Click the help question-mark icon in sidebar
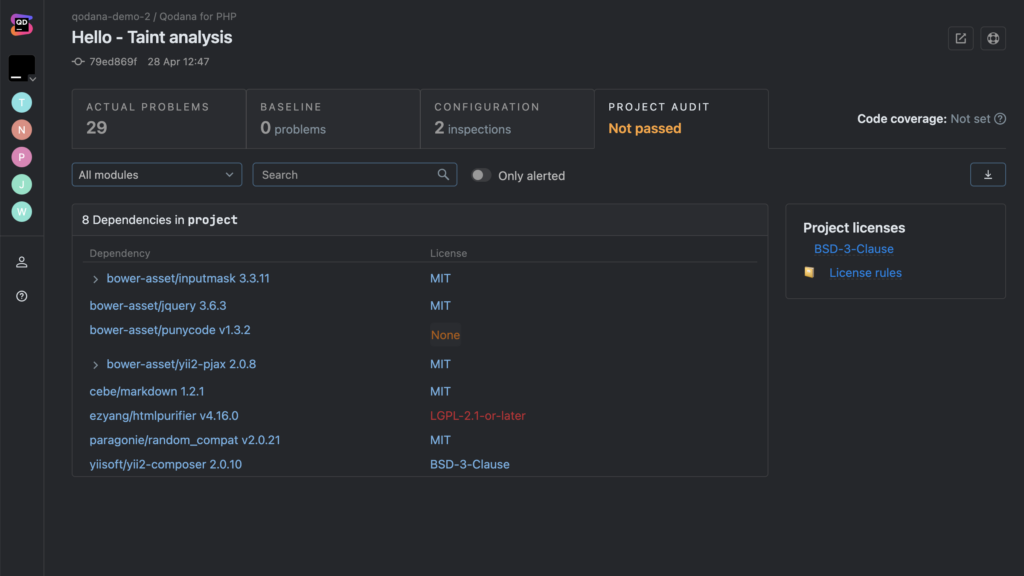This screenshot has width=1024, height=576. click(x=21, y=295)
